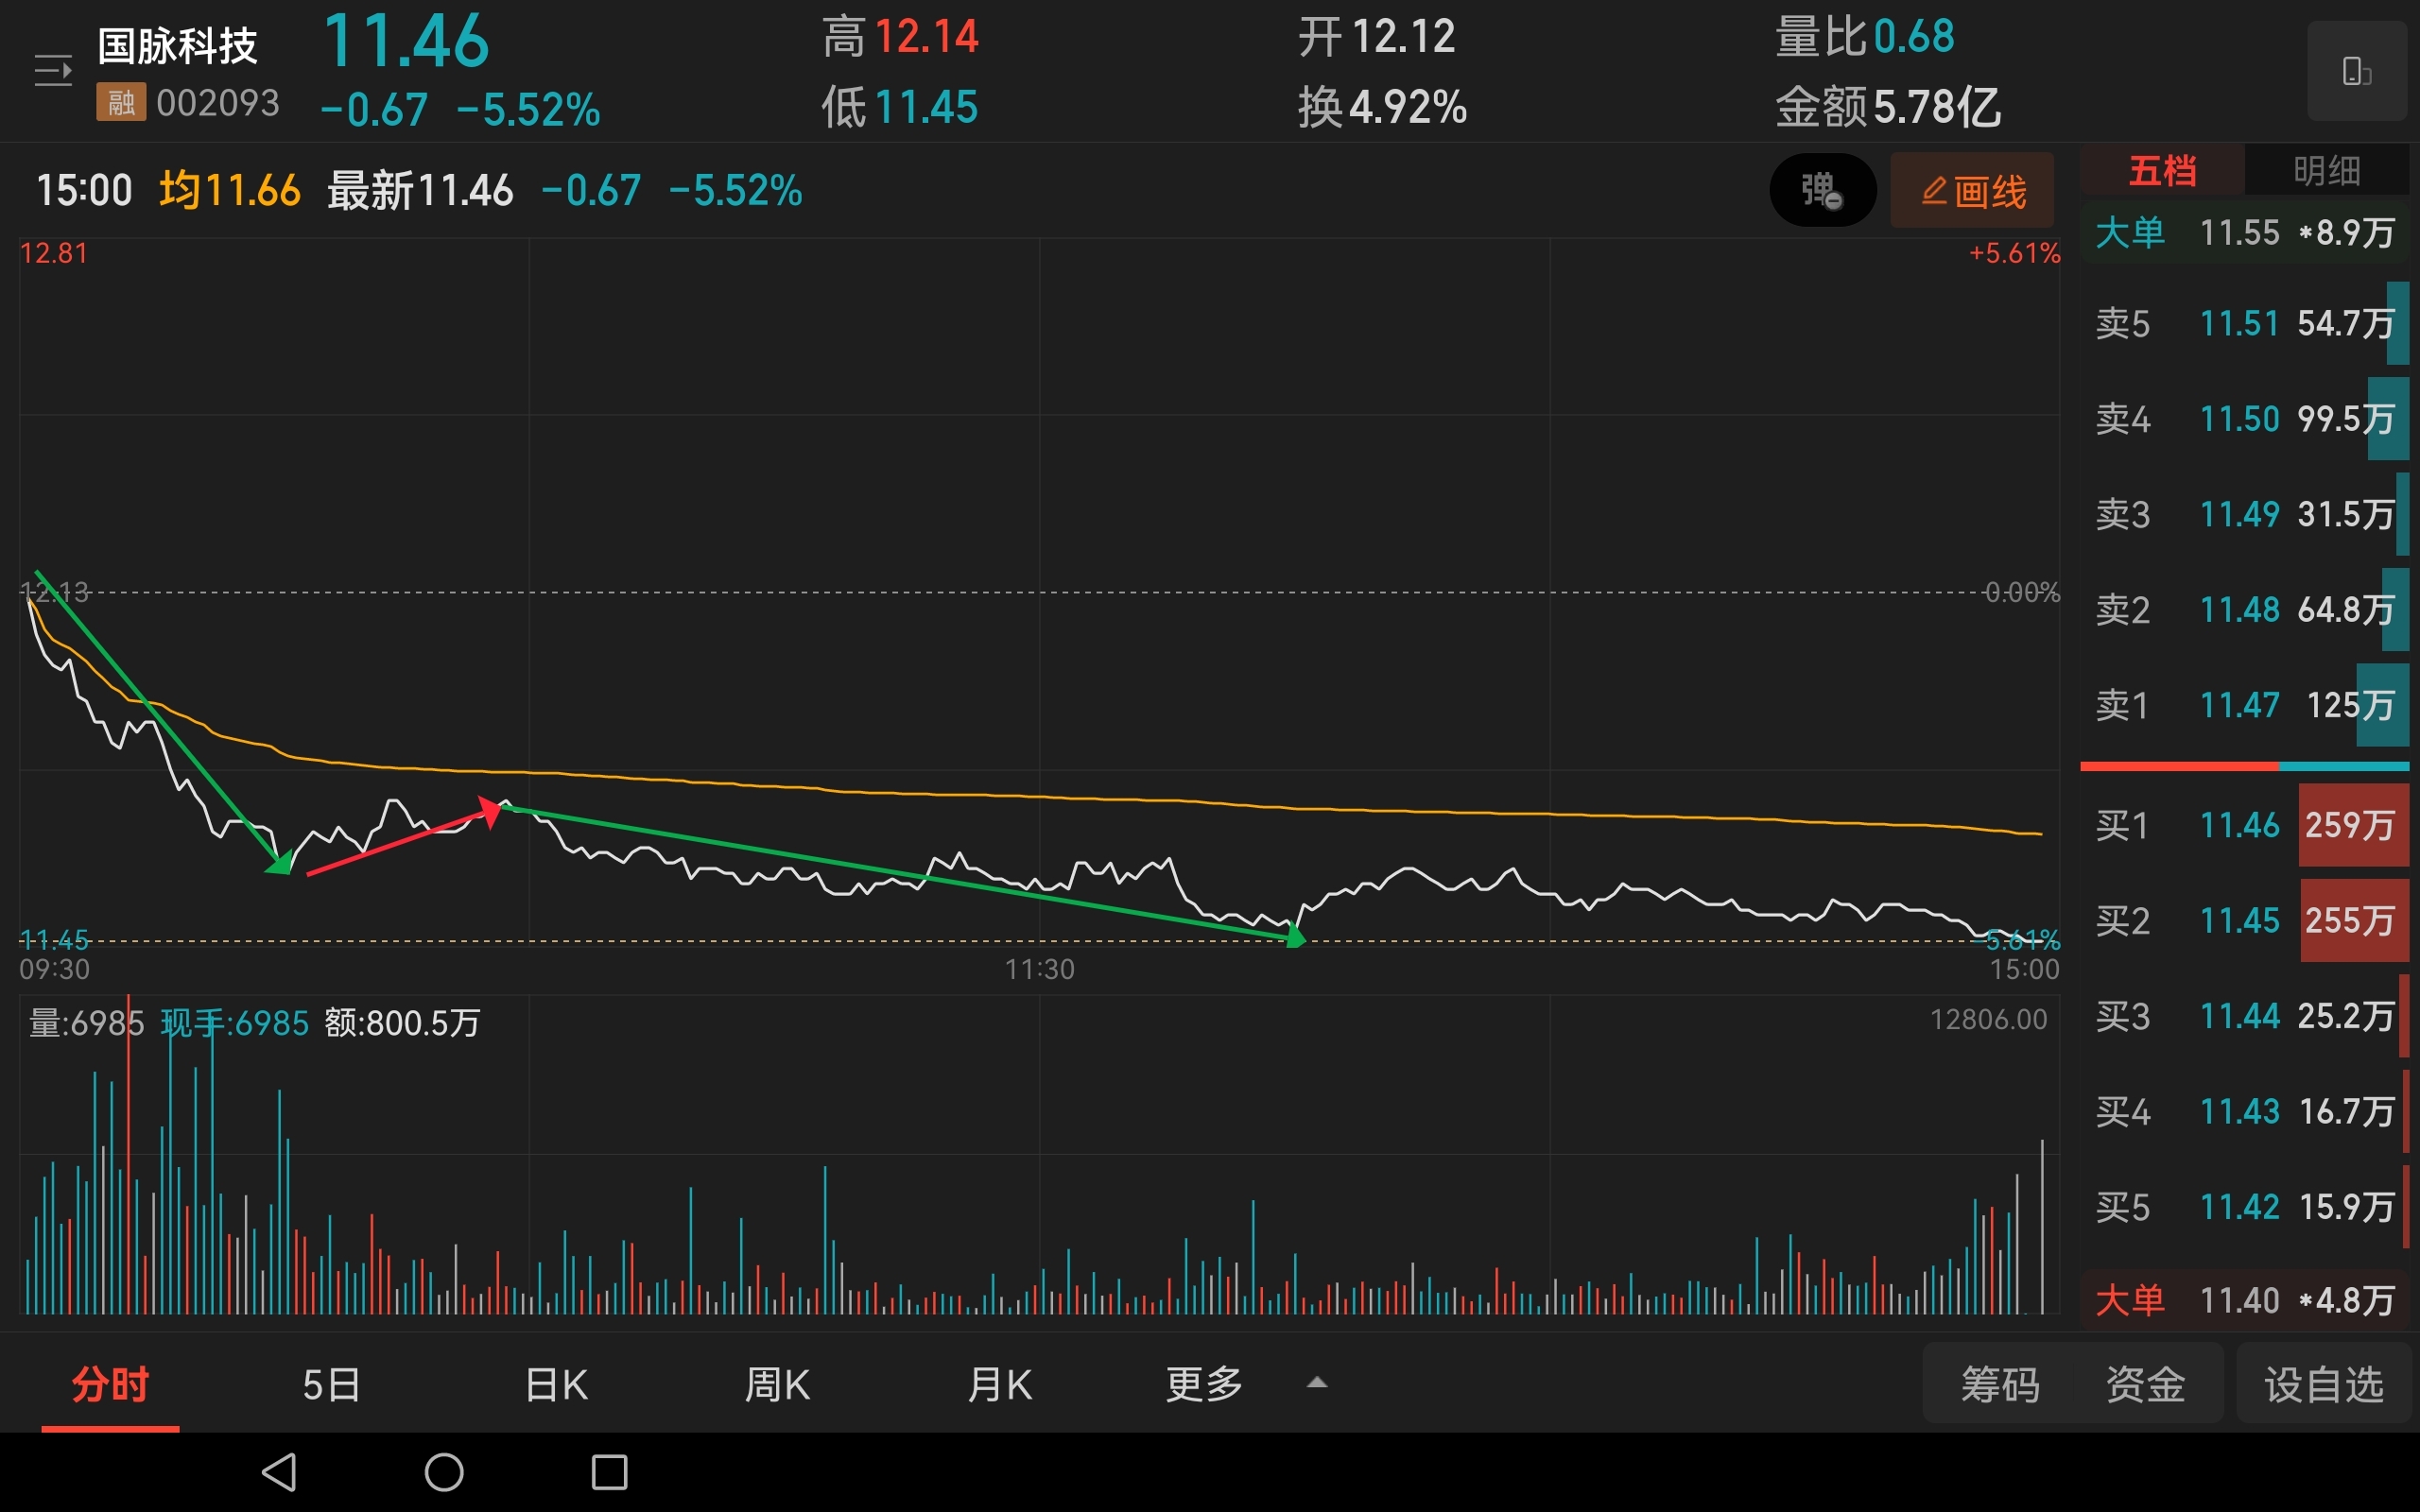Tap the margin trading 融 badge
Screen dimensions: 2420x1512
(x=121, y=103)
